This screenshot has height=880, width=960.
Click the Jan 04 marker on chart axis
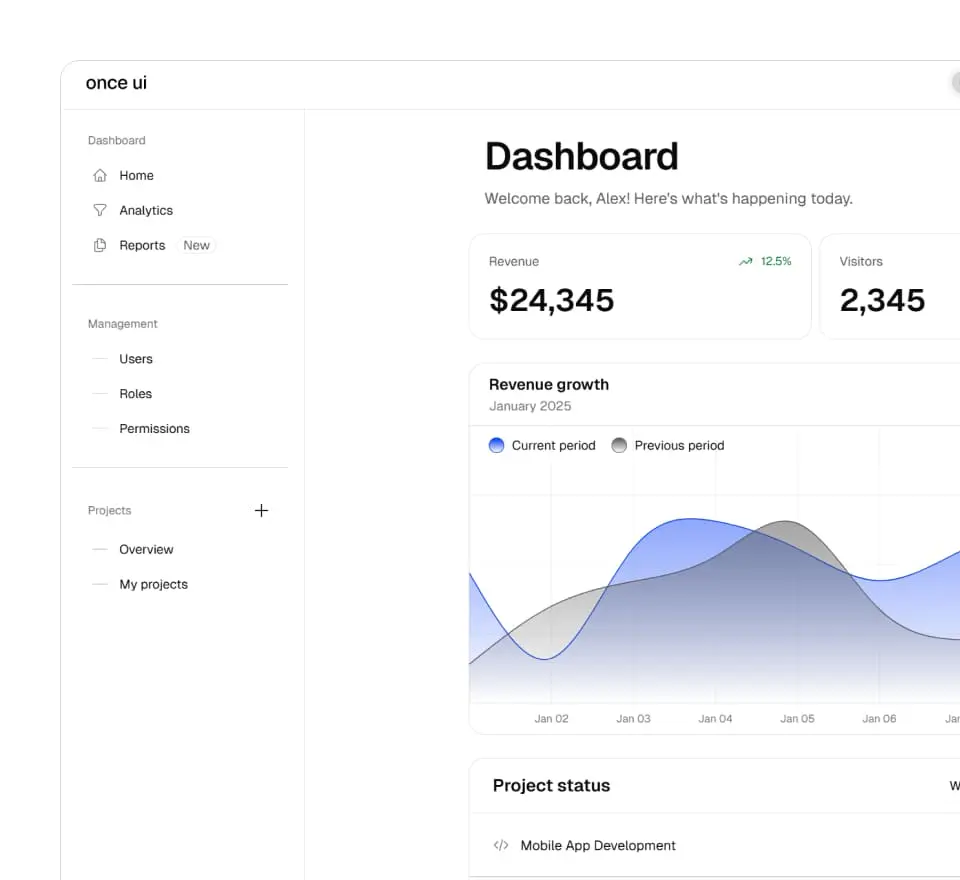point(715,719)
